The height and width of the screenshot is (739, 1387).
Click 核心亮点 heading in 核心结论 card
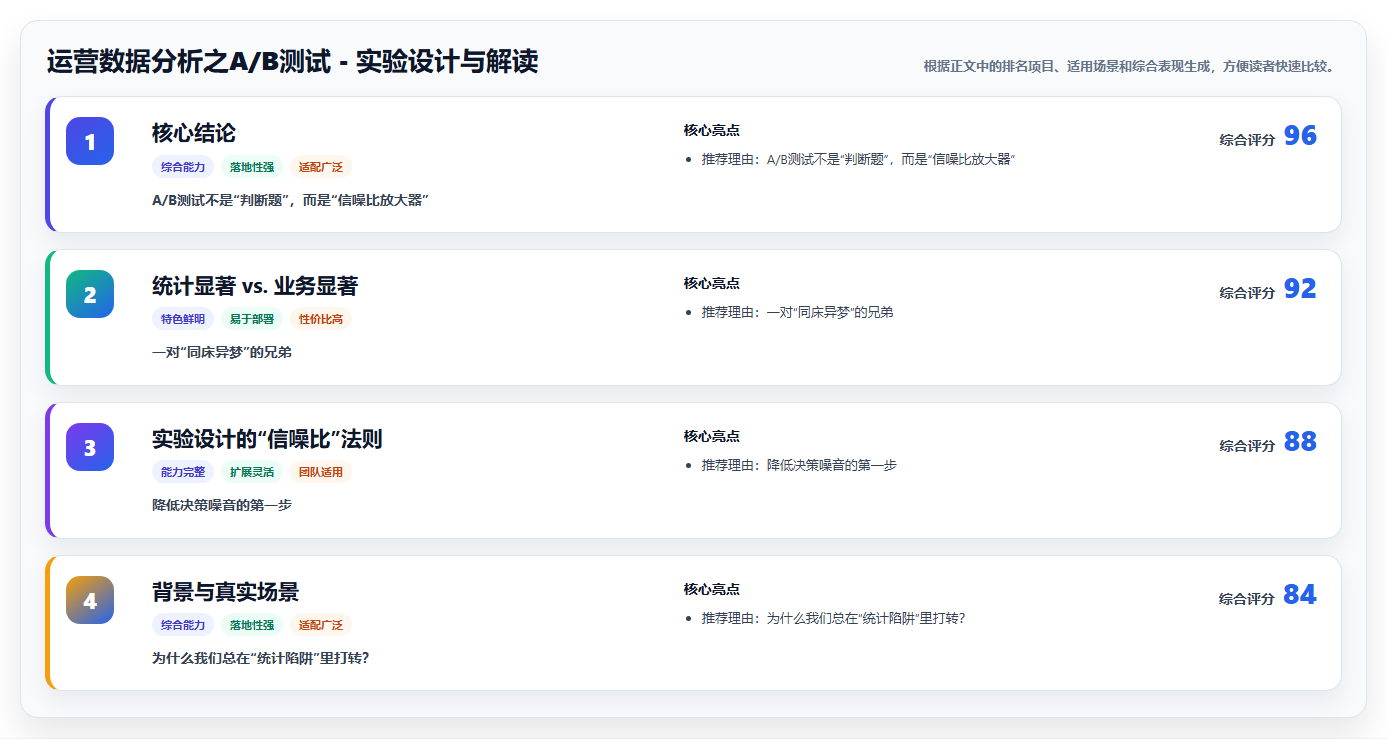pos(712,131)
